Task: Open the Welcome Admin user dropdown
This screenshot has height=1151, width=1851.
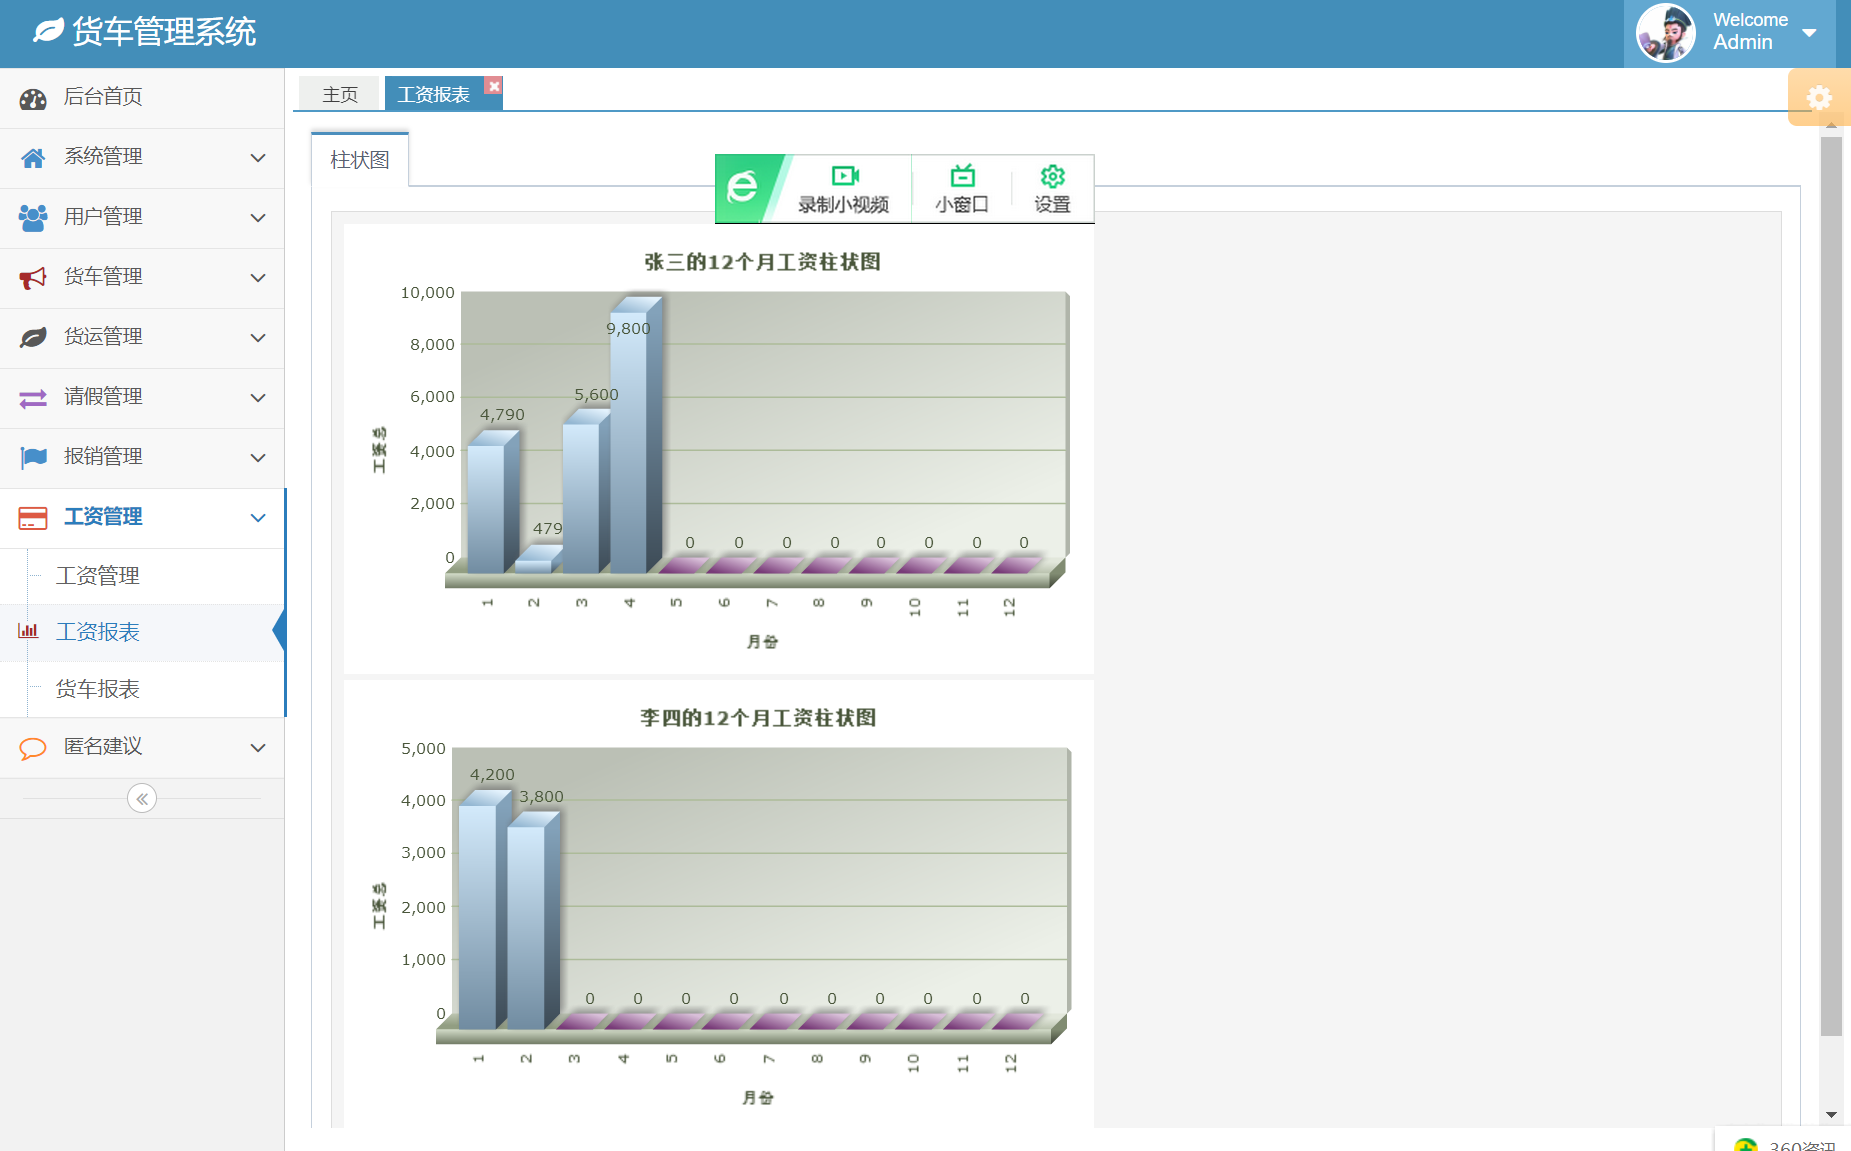Action: pos(1808,33)
